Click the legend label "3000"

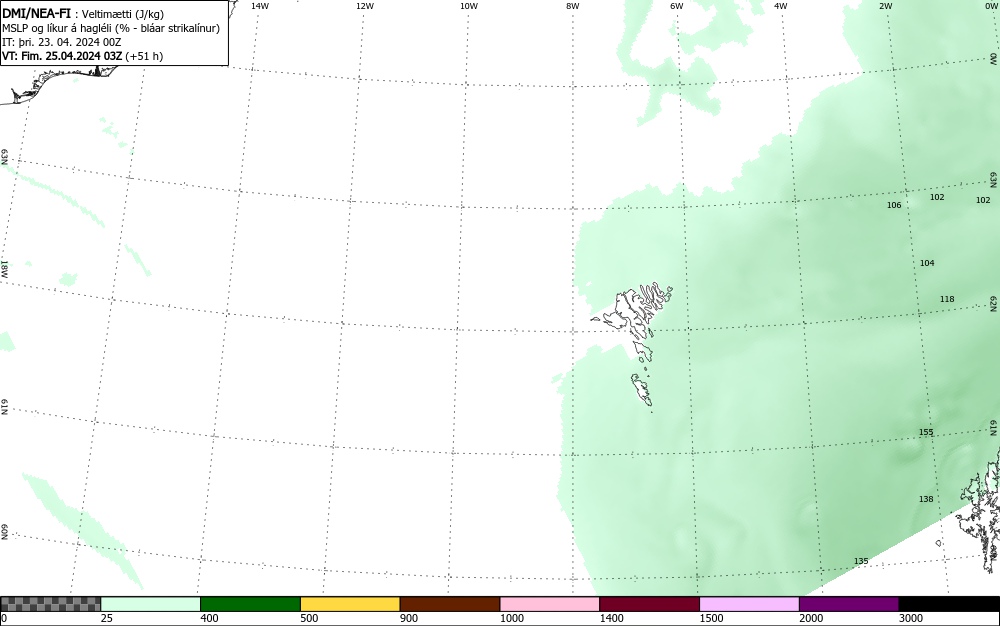(x=911, y=618)
